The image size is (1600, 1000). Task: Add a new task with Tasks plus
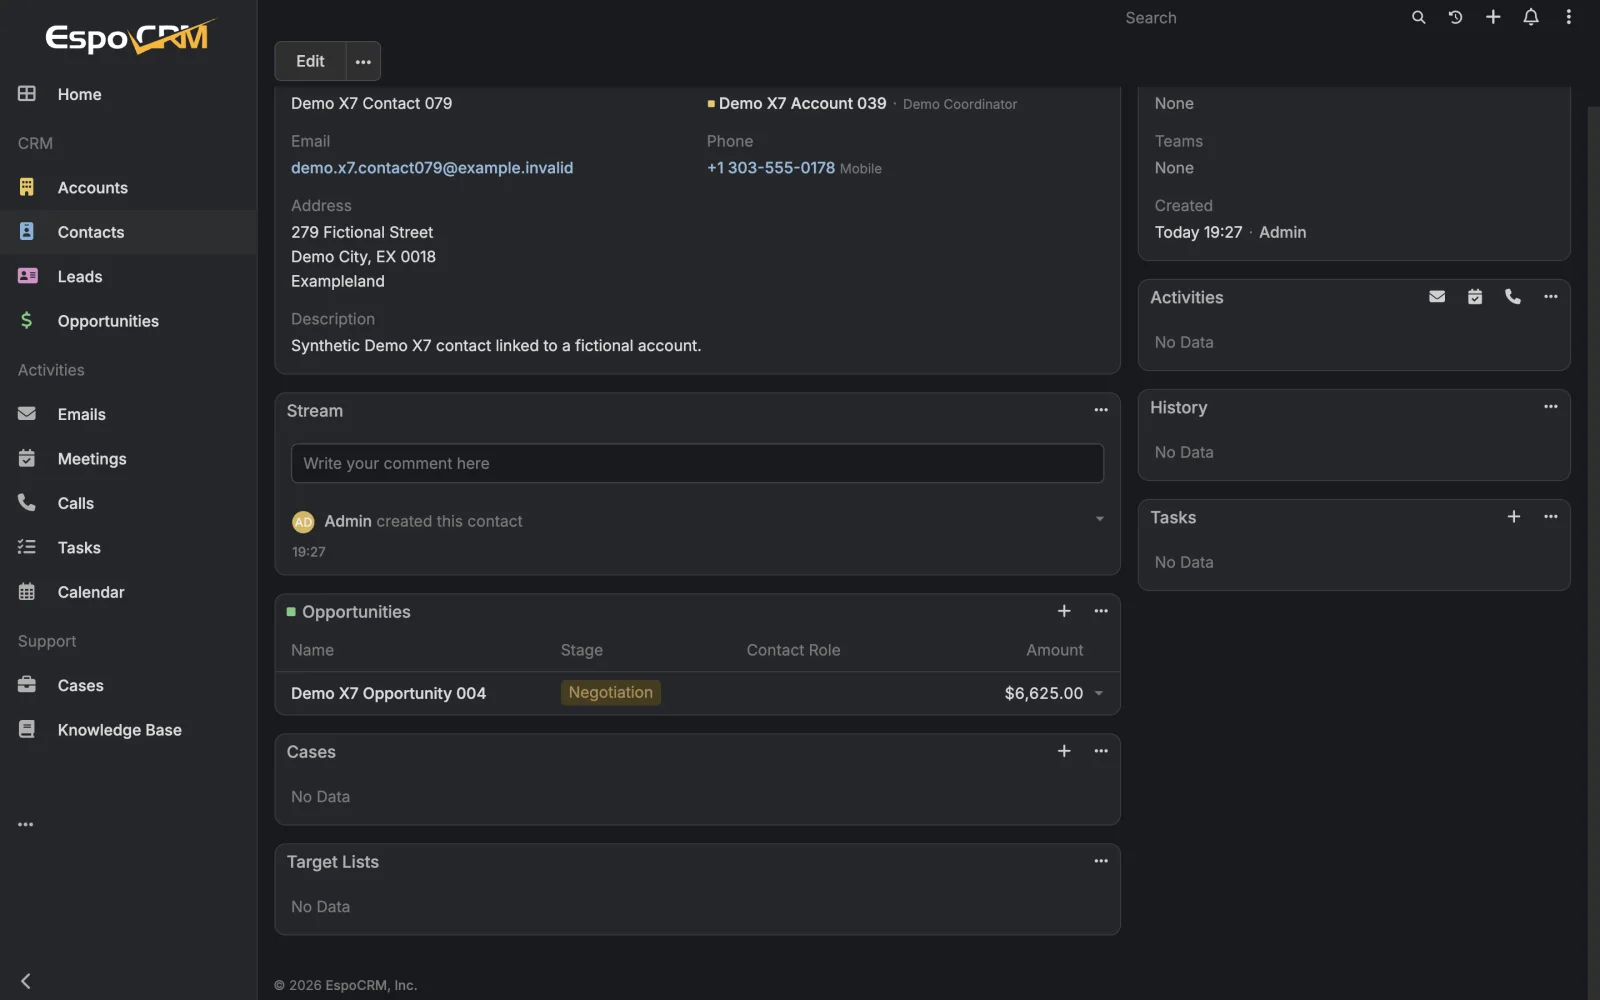pos(1514,517)
